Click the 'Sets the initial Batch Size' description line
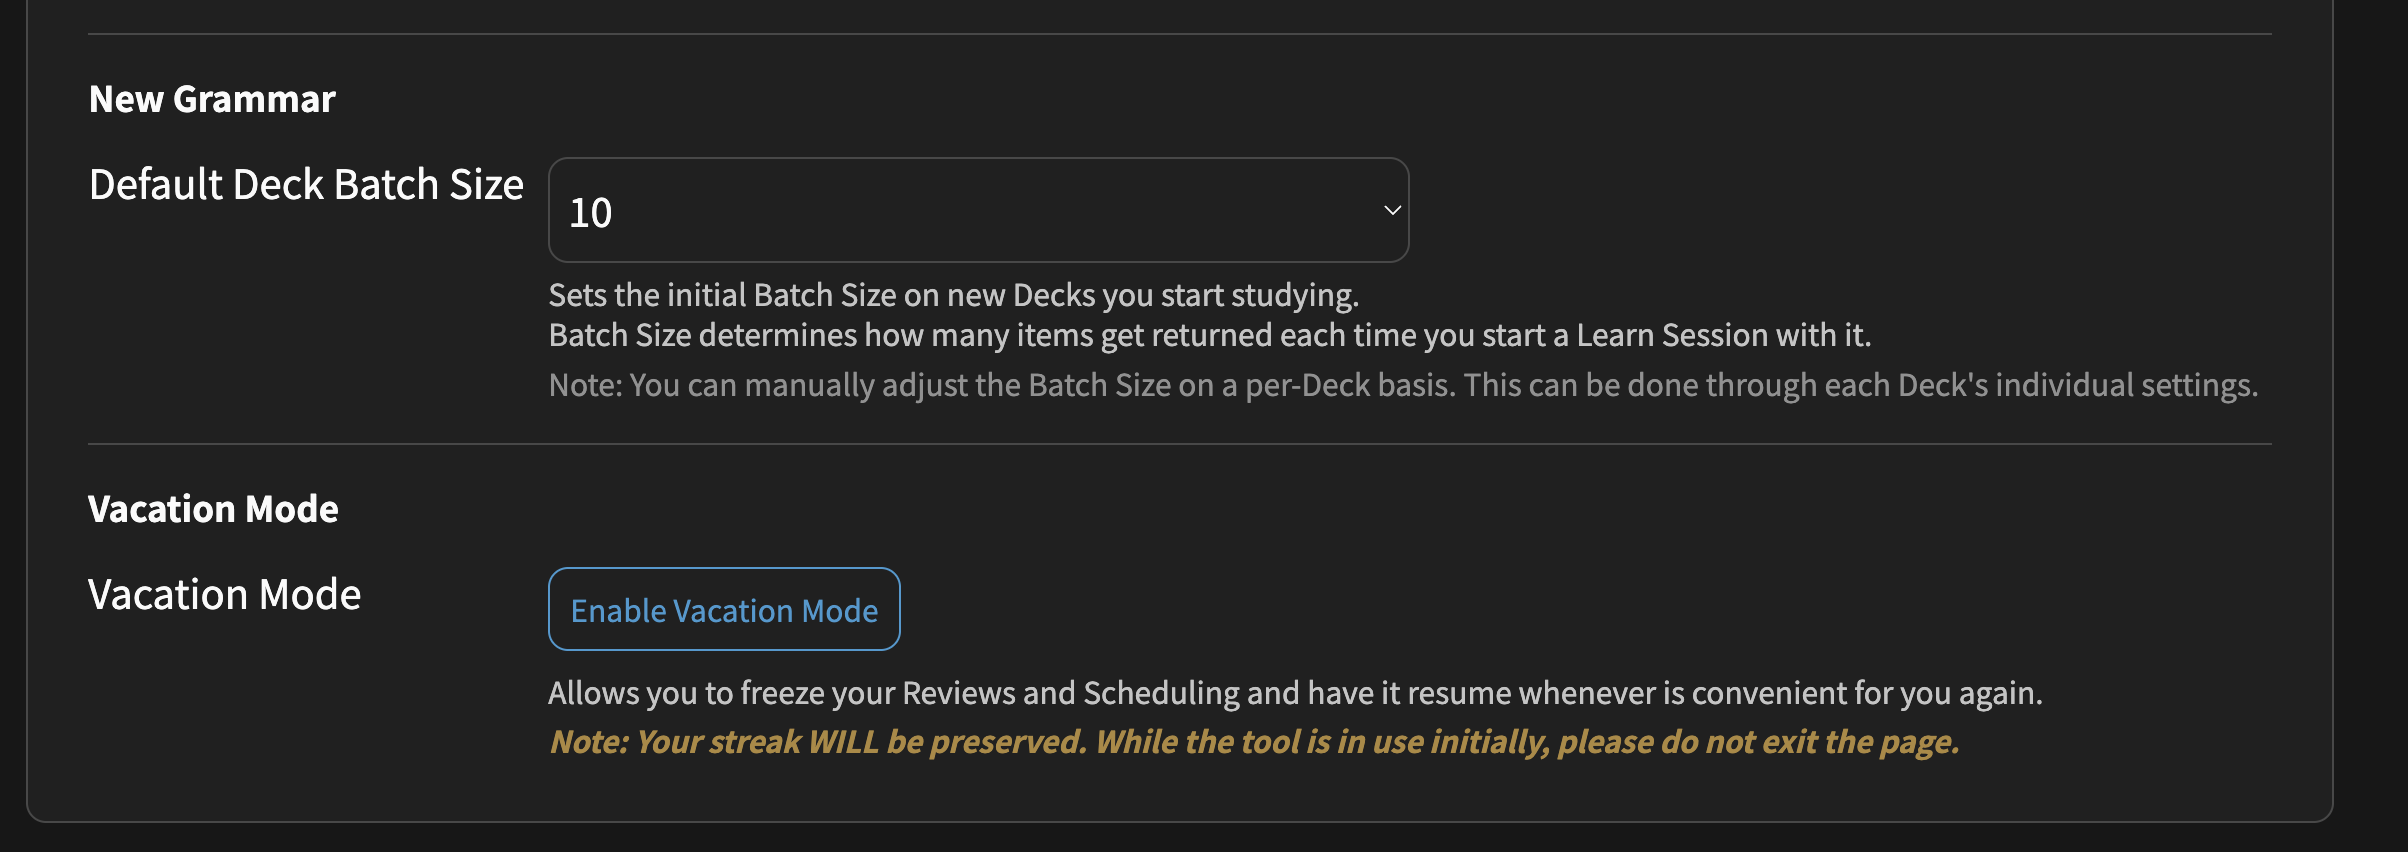Image resolution: width=2408 pixels, height=852 pixels. pyautogui.click(x=954, y=295)
